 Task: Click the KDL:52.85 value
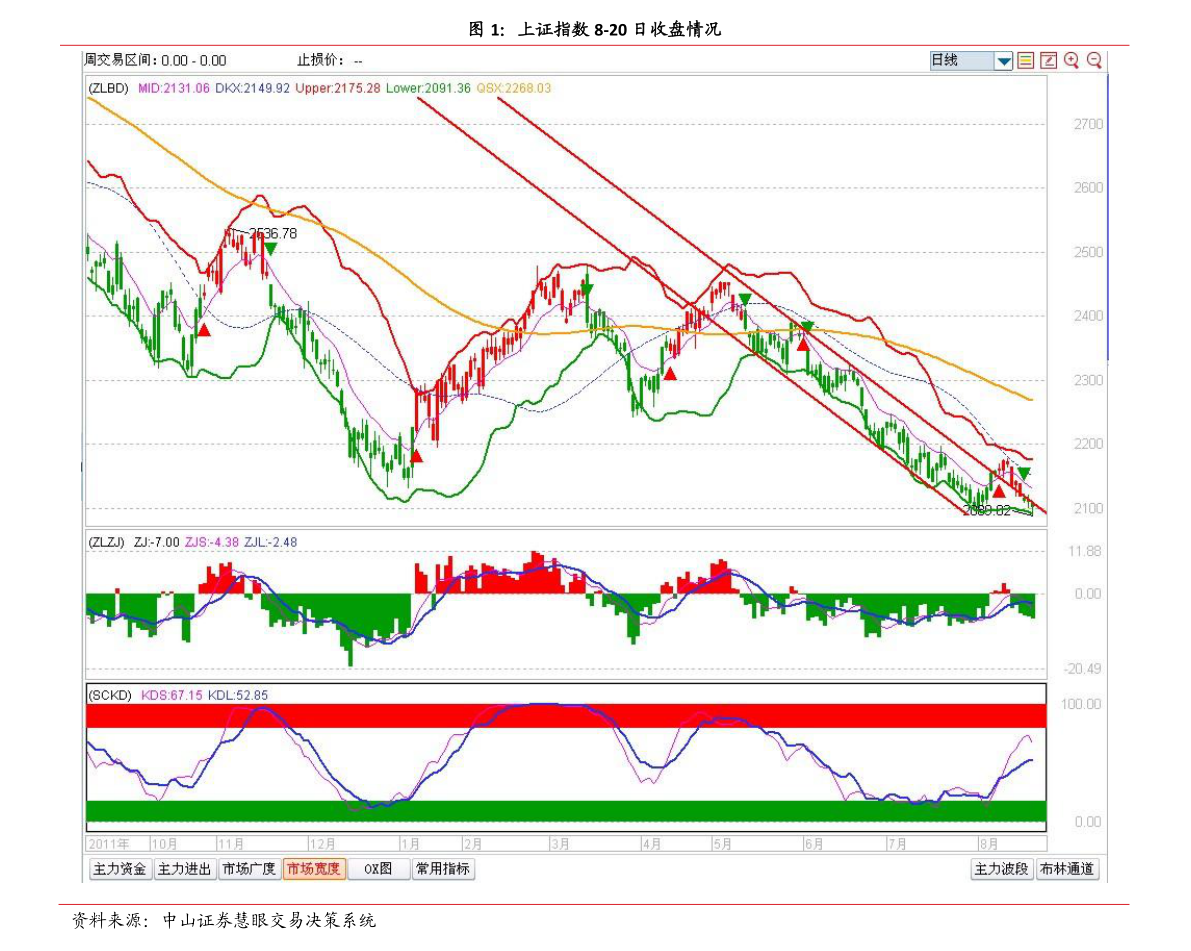pos(238,695)
